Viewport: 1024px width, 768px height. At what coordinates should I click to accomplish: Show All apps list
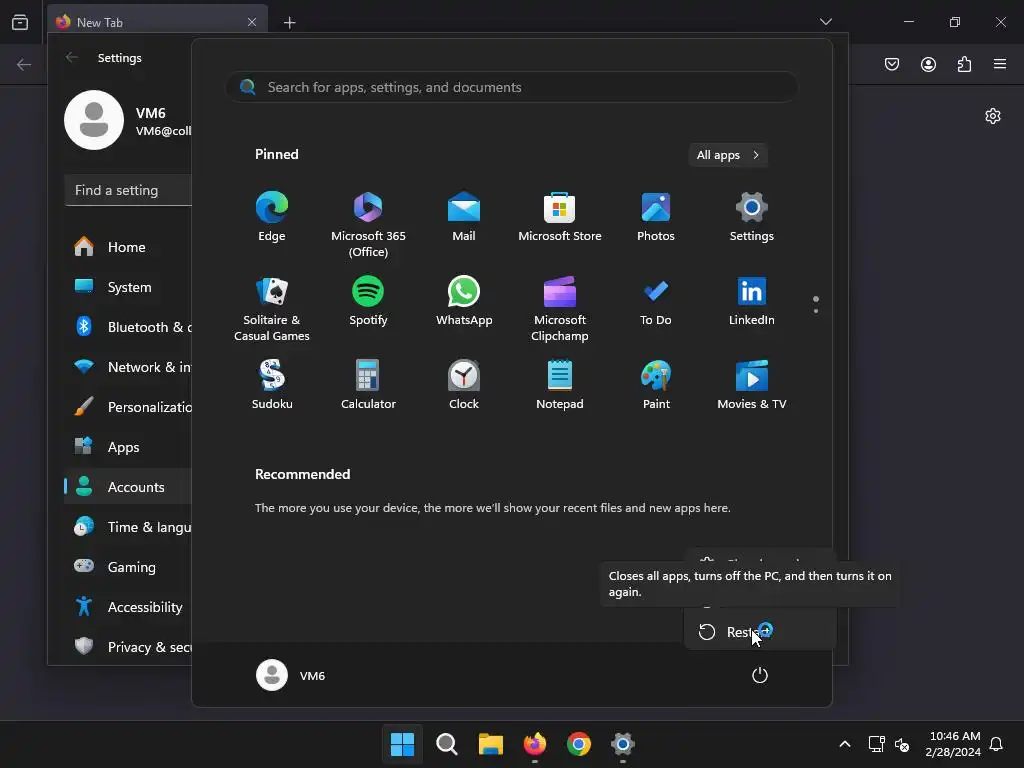click(728, 155)
